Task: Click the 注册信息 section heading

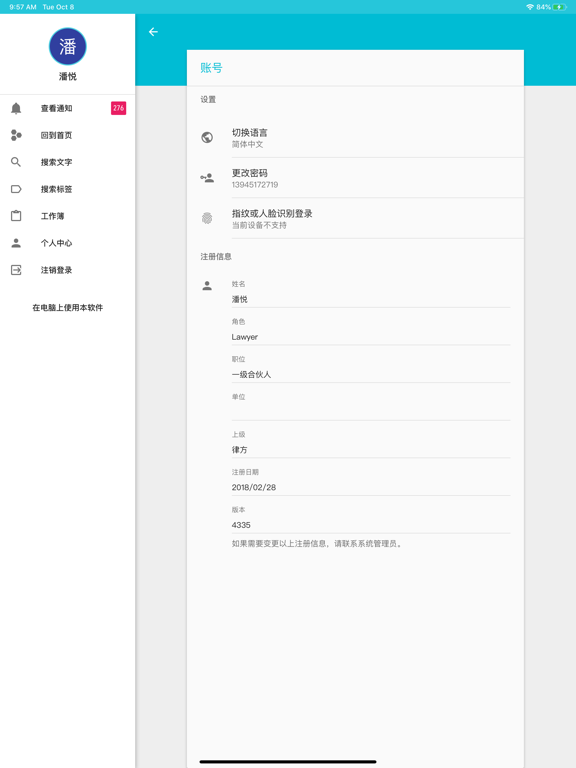Action: 216,256
